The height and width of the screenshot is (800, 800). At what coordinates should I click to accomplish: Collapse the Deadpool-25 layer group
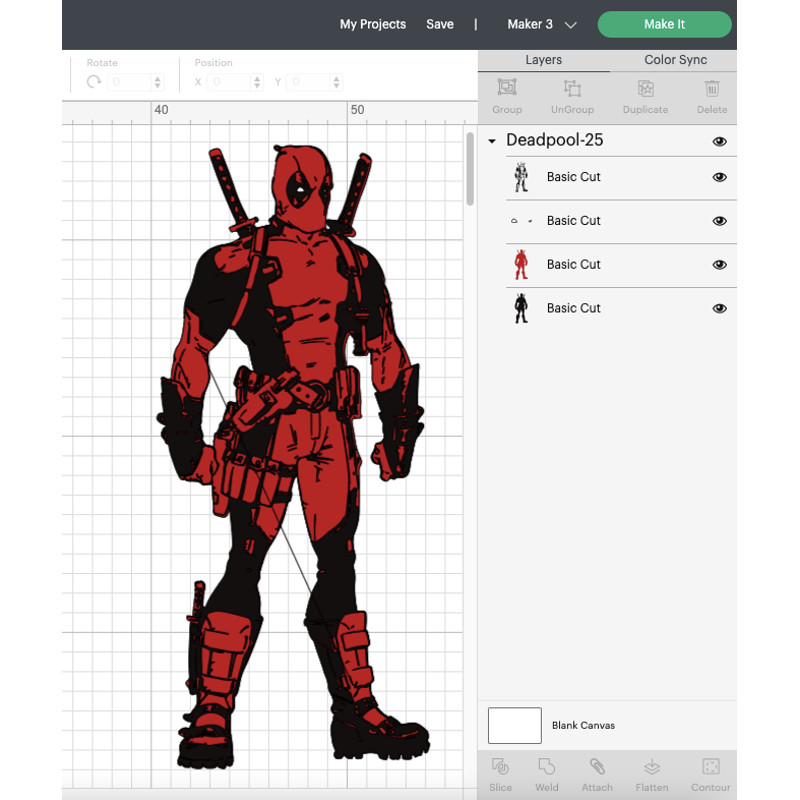(x=492, y=141)
